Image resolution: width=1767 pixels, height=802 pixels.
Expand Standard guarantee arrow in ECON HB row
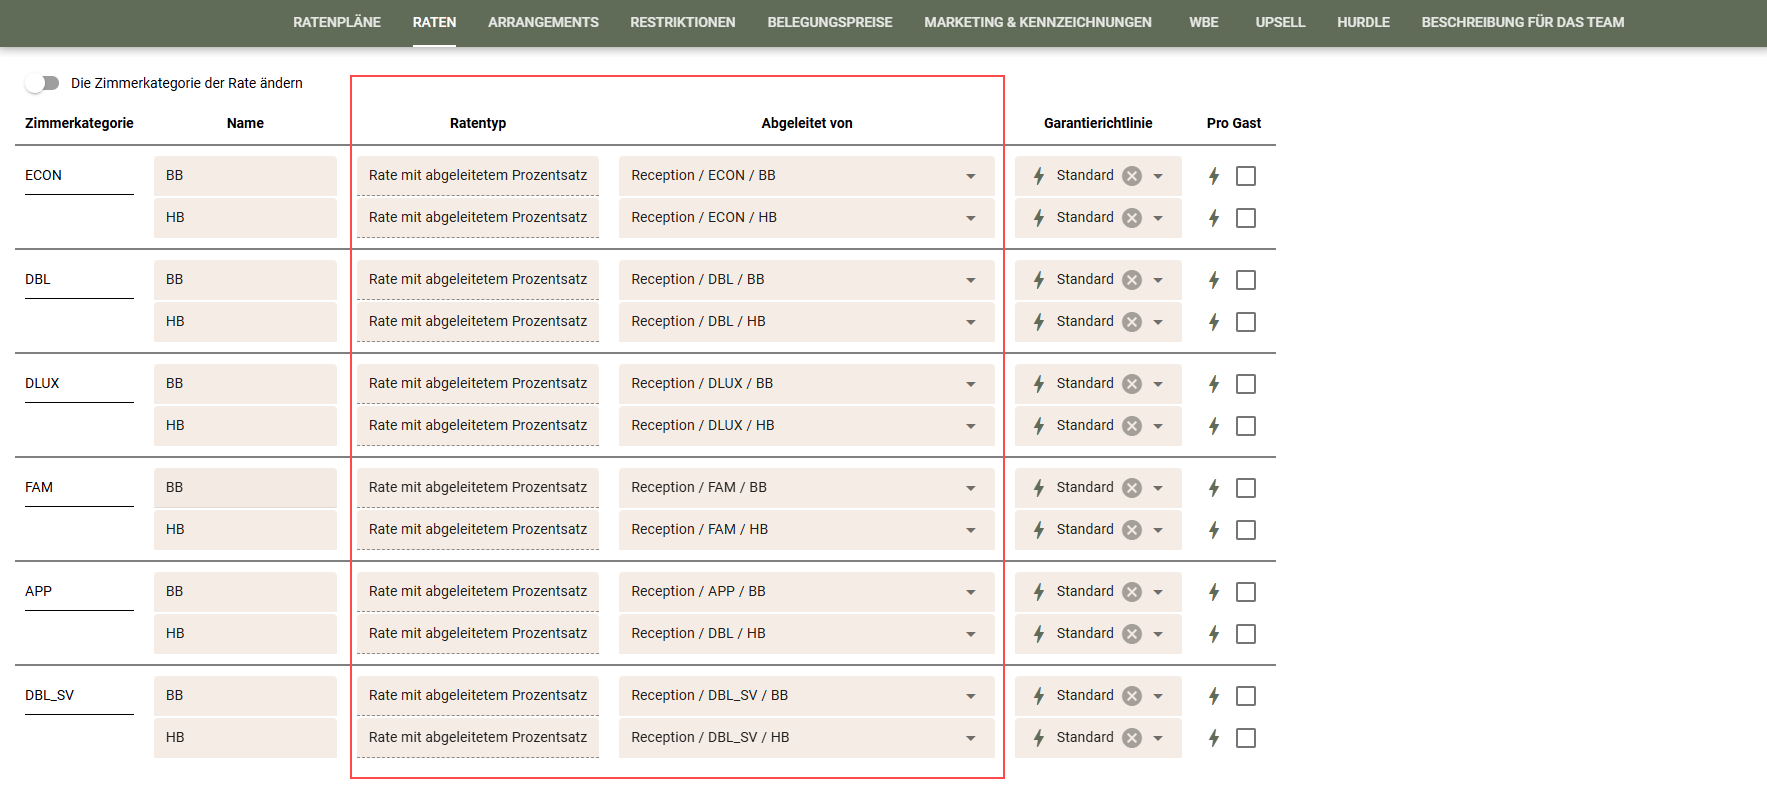coord(1158,218)
